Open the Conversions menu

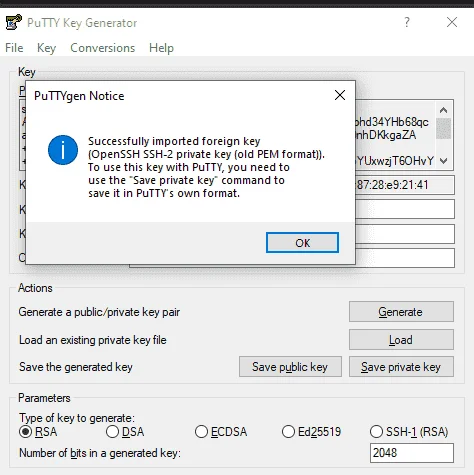tap(103, 48)
